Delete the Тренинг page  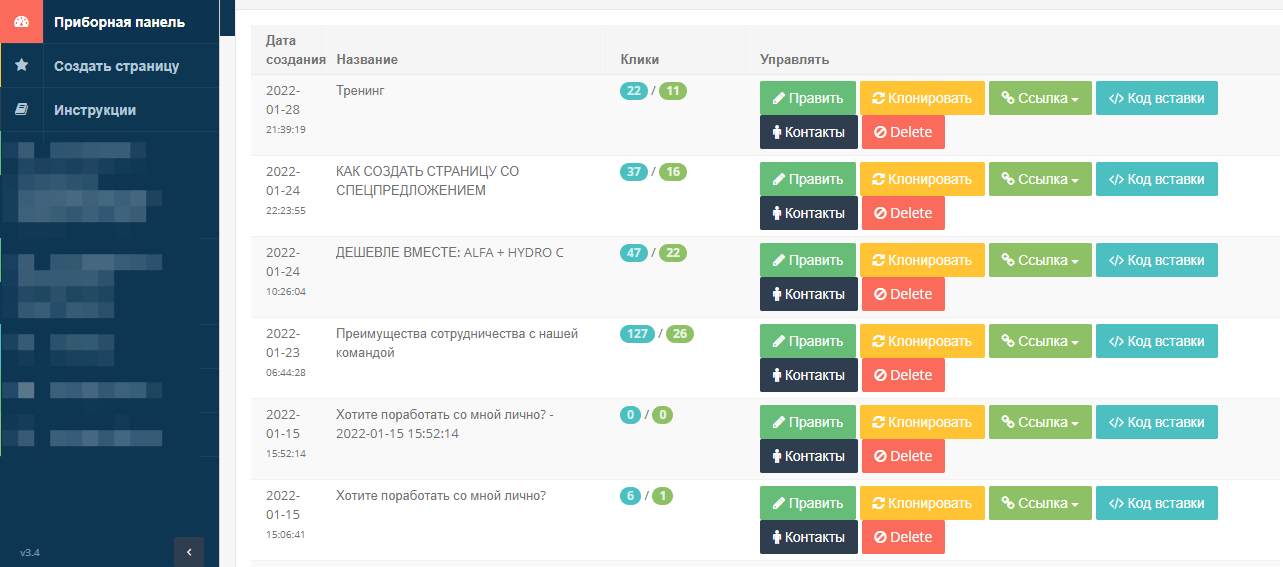pos(902,132)
